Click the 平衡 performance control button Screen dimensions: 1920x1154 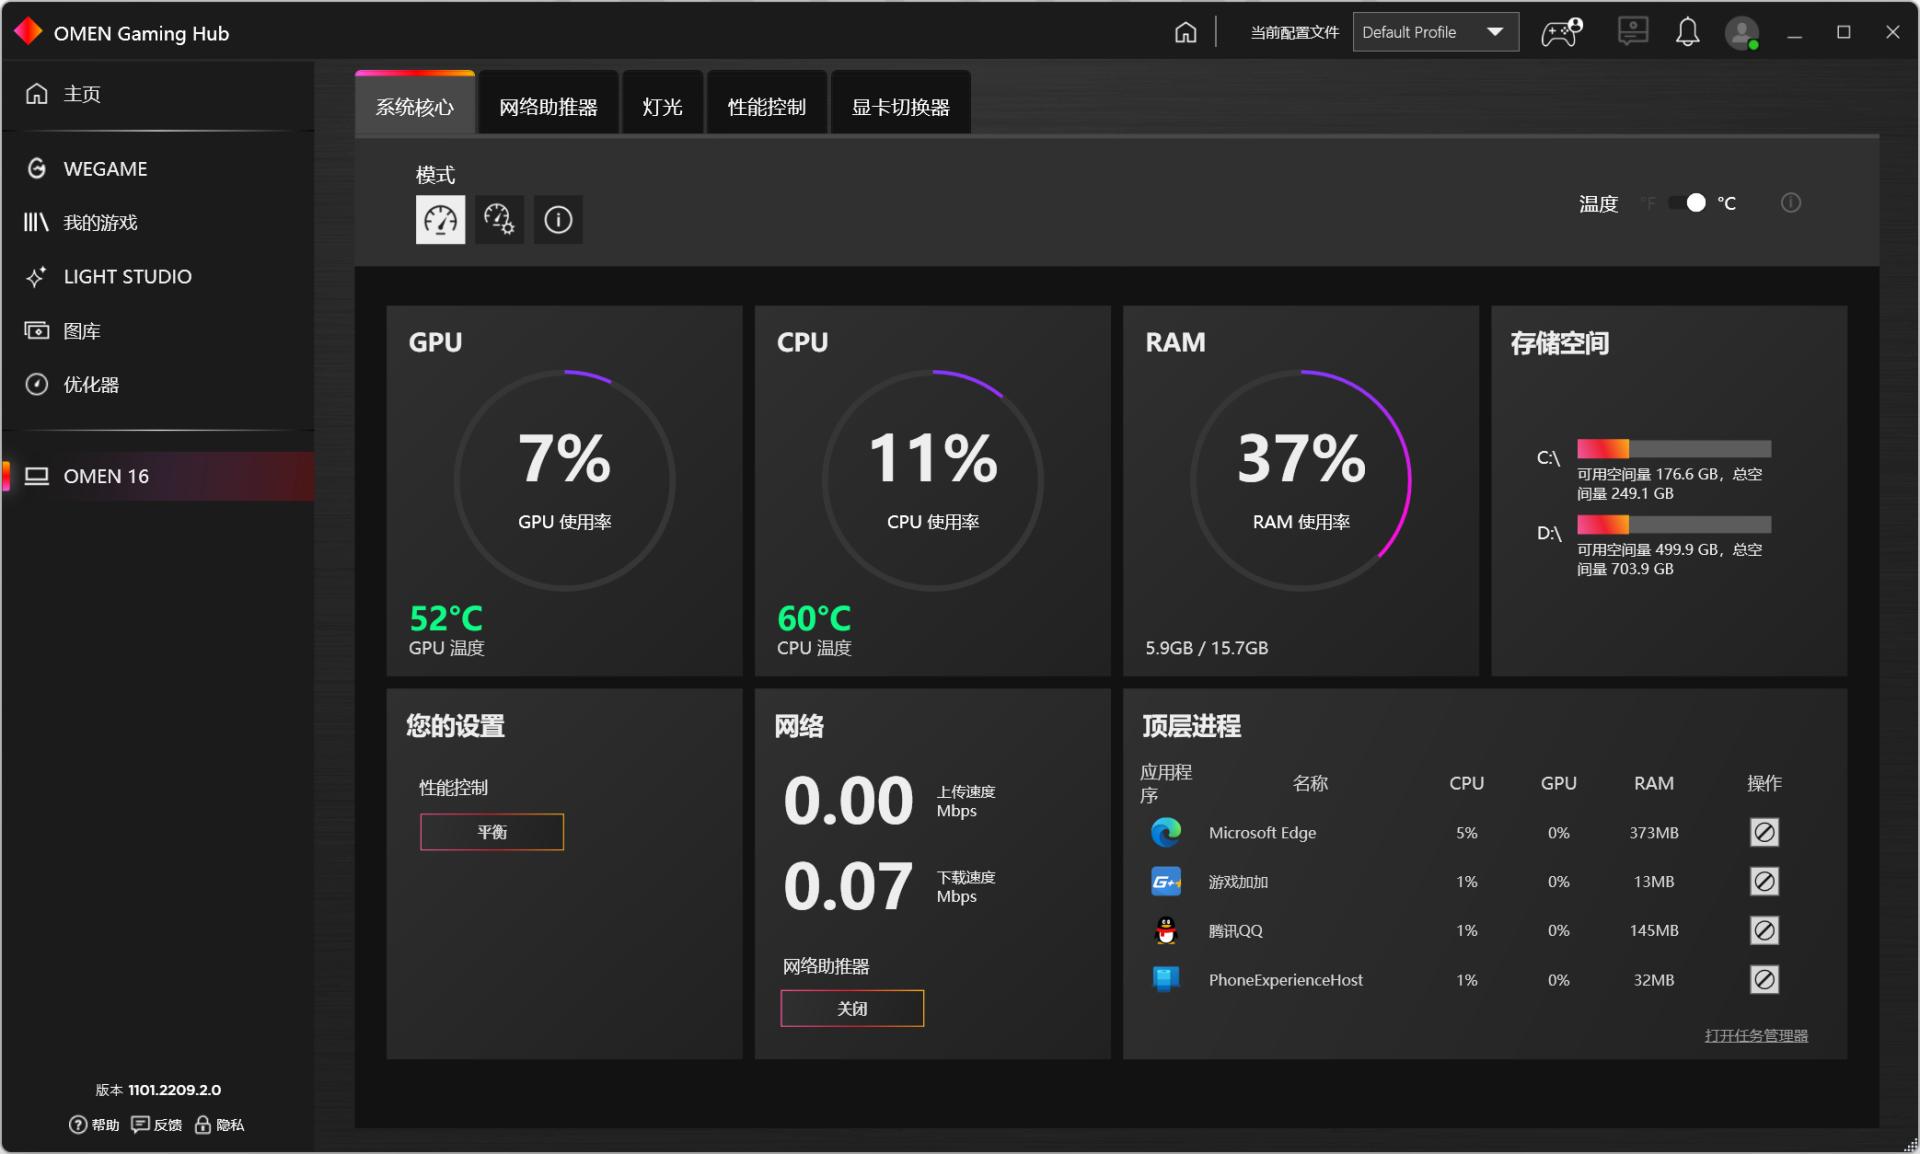point(492,832)
